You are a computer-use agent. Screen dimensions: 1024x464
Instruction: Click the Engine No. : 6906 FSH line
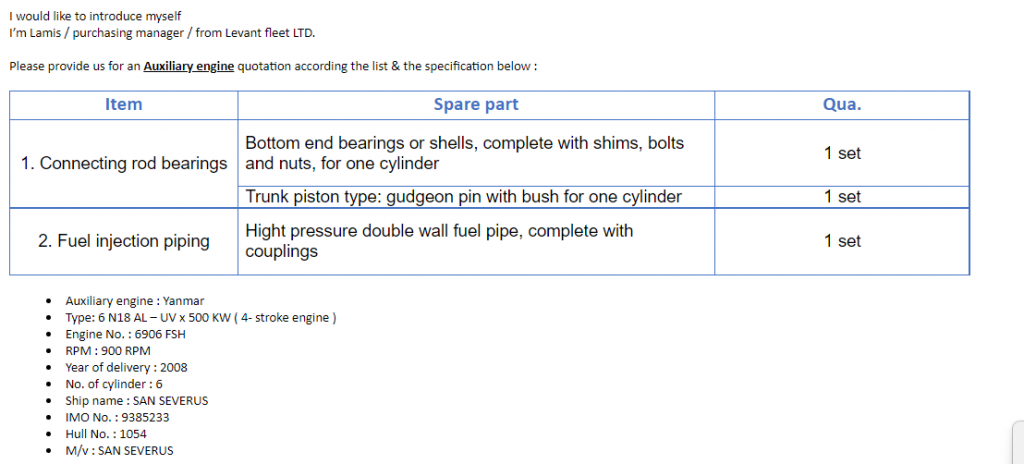point(120,335)
